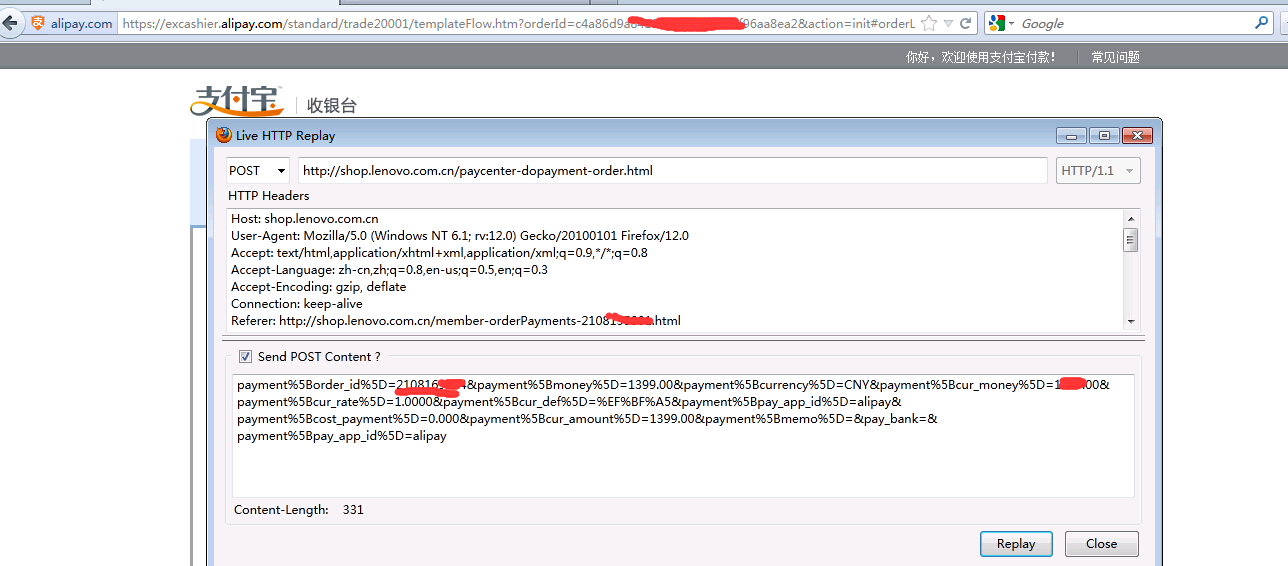Click the headers scrollbar thumb
Screen dimensions: 1288x566
click(1131, 239)
